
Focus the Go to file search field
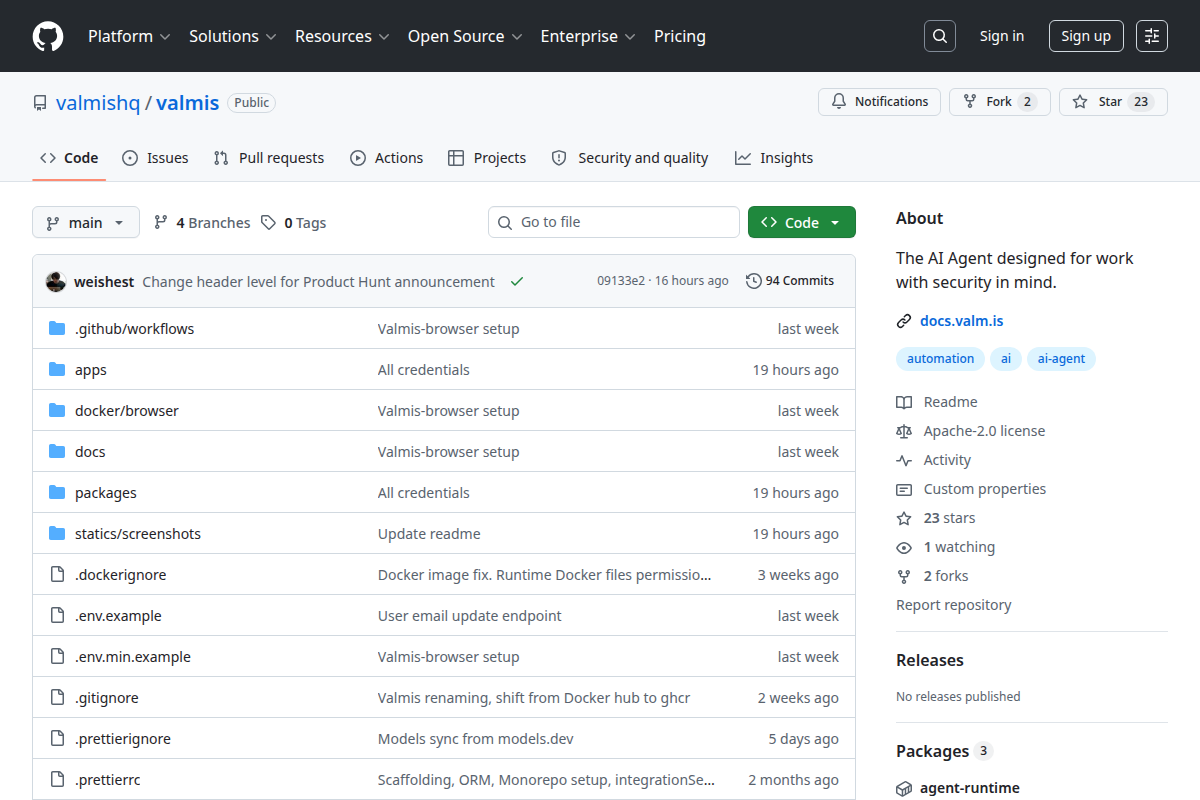point(614,222)
